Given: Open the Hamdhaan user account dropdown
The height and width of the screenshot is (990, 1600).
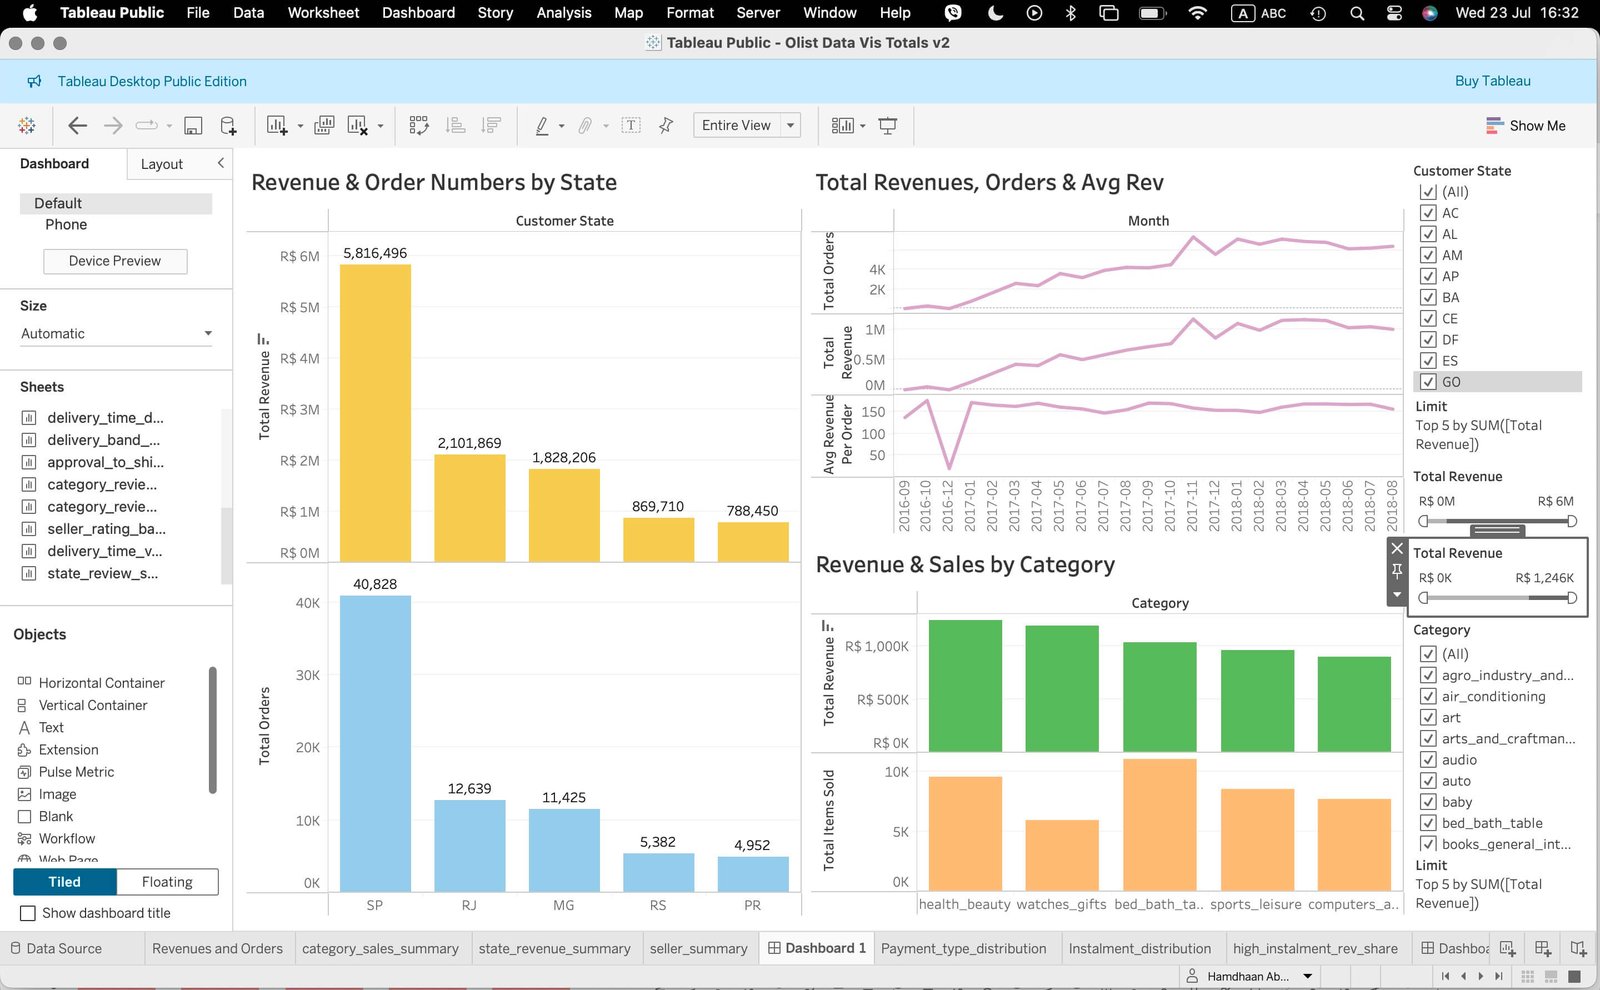Looking at the screenshot, I should click(x=1306, y=976).
